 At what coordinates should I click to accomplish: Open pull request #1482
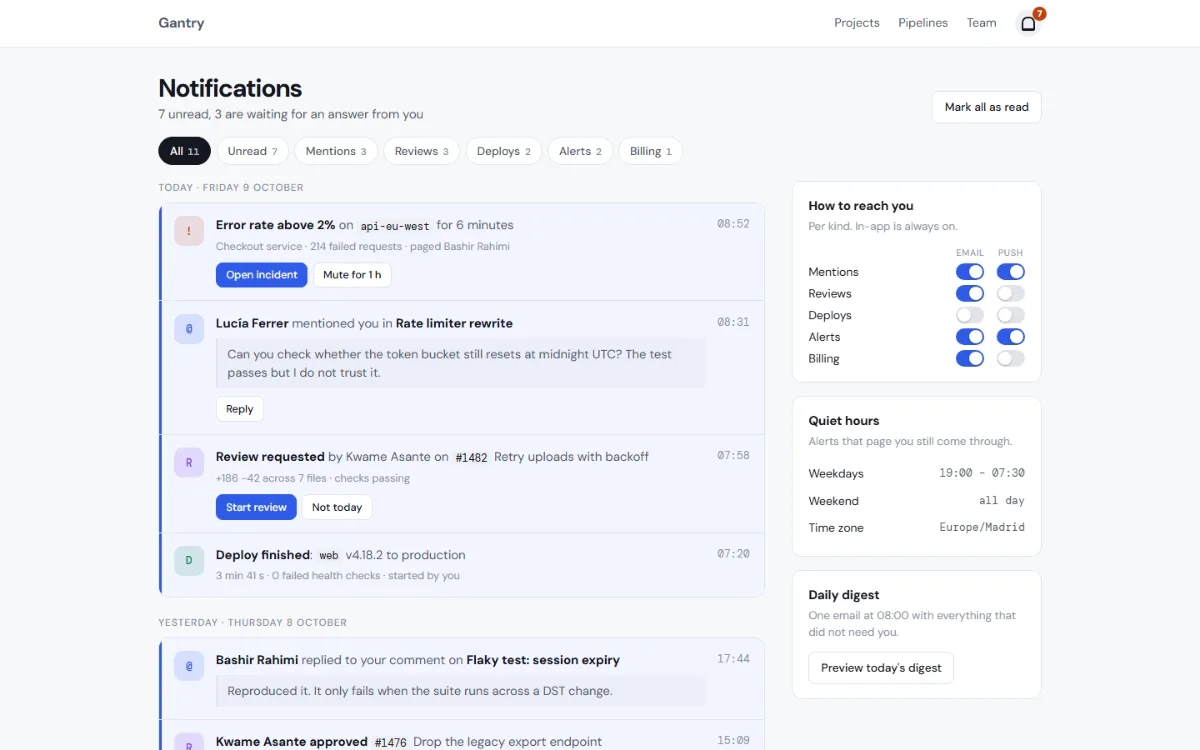(471, 457)
